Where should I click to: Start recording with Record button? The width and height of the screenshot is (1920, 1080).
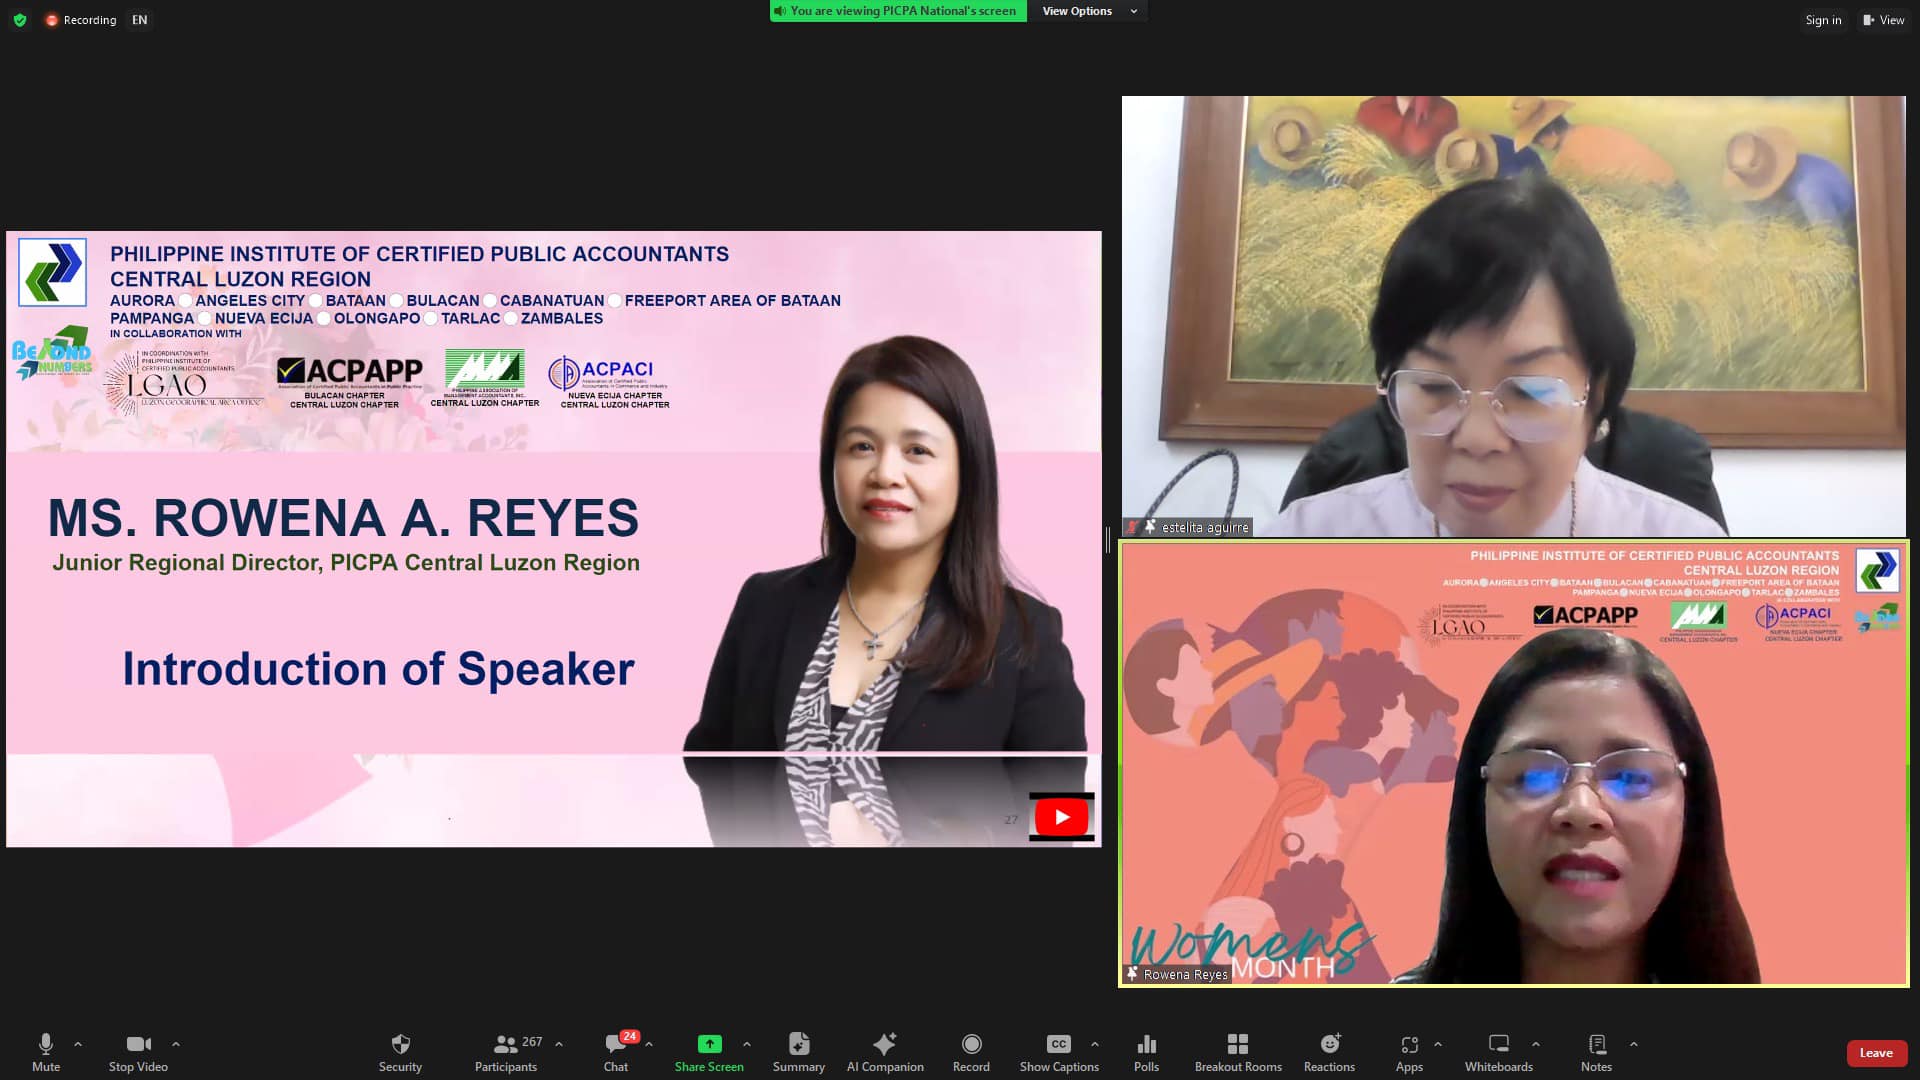pyautogui.click(x=971, y=1052)
